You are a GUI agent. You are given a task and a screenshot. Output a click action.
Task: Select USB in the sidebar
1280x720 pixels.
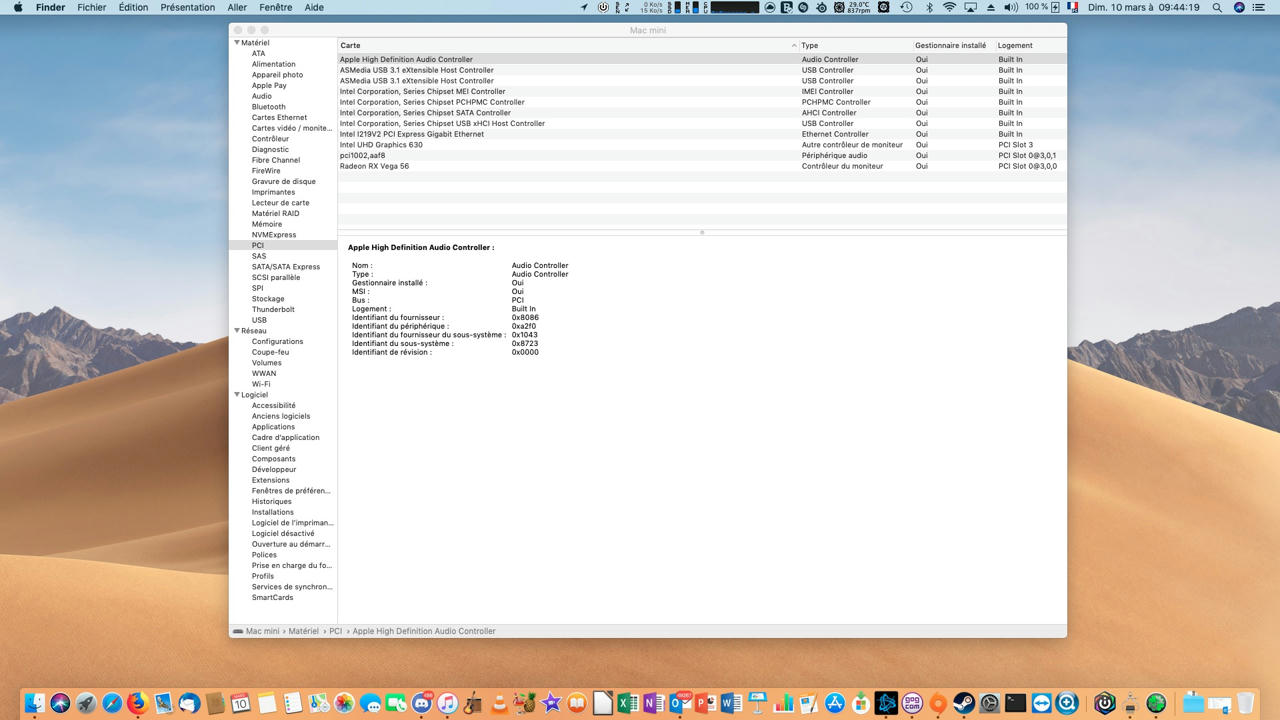click(259, 320)
